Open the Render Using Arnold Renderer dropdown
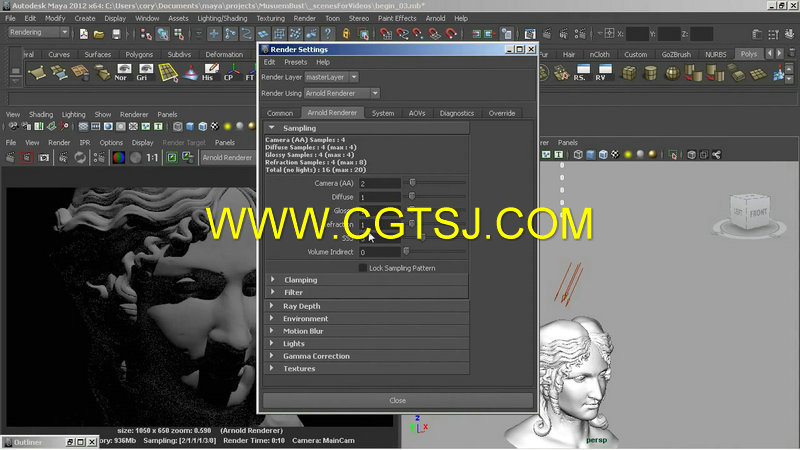The image size is (800, 450). 342,93
